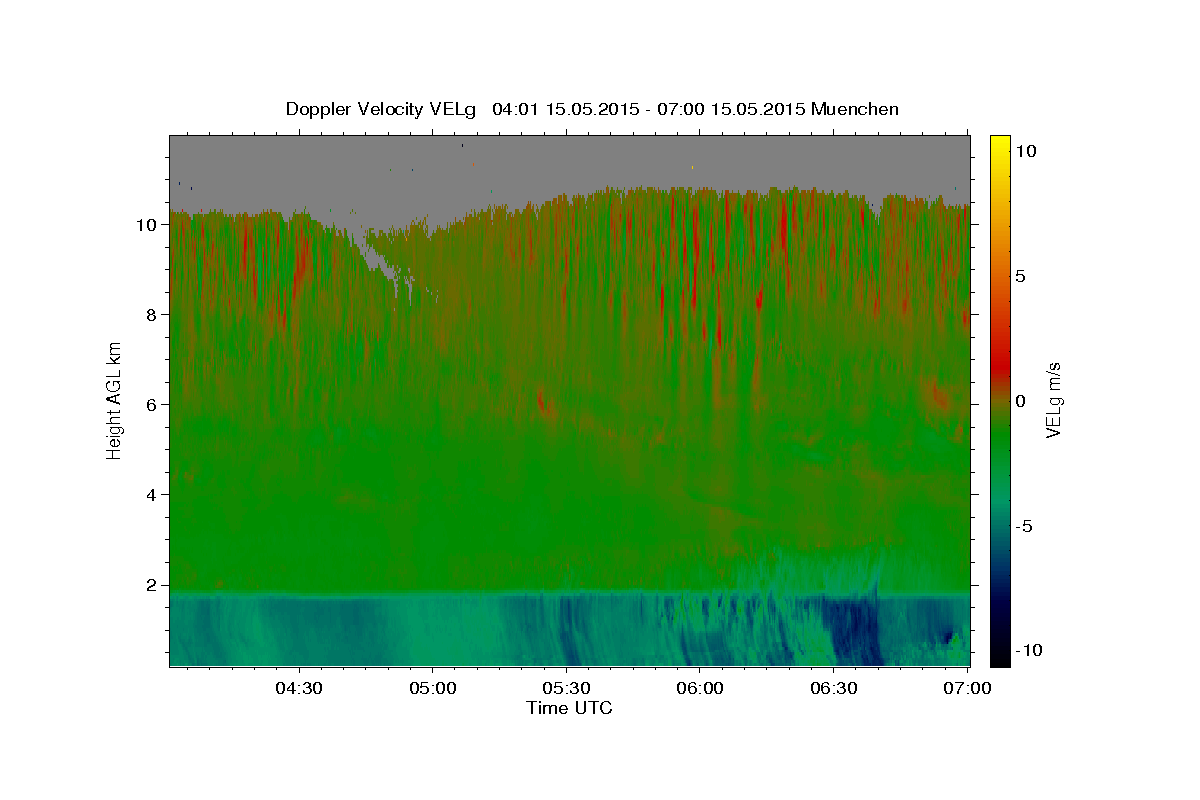Click the "Time UTC" axis label
Image resolution: width=1200 pixels, height=800 pixels.
tap(569, 708)
